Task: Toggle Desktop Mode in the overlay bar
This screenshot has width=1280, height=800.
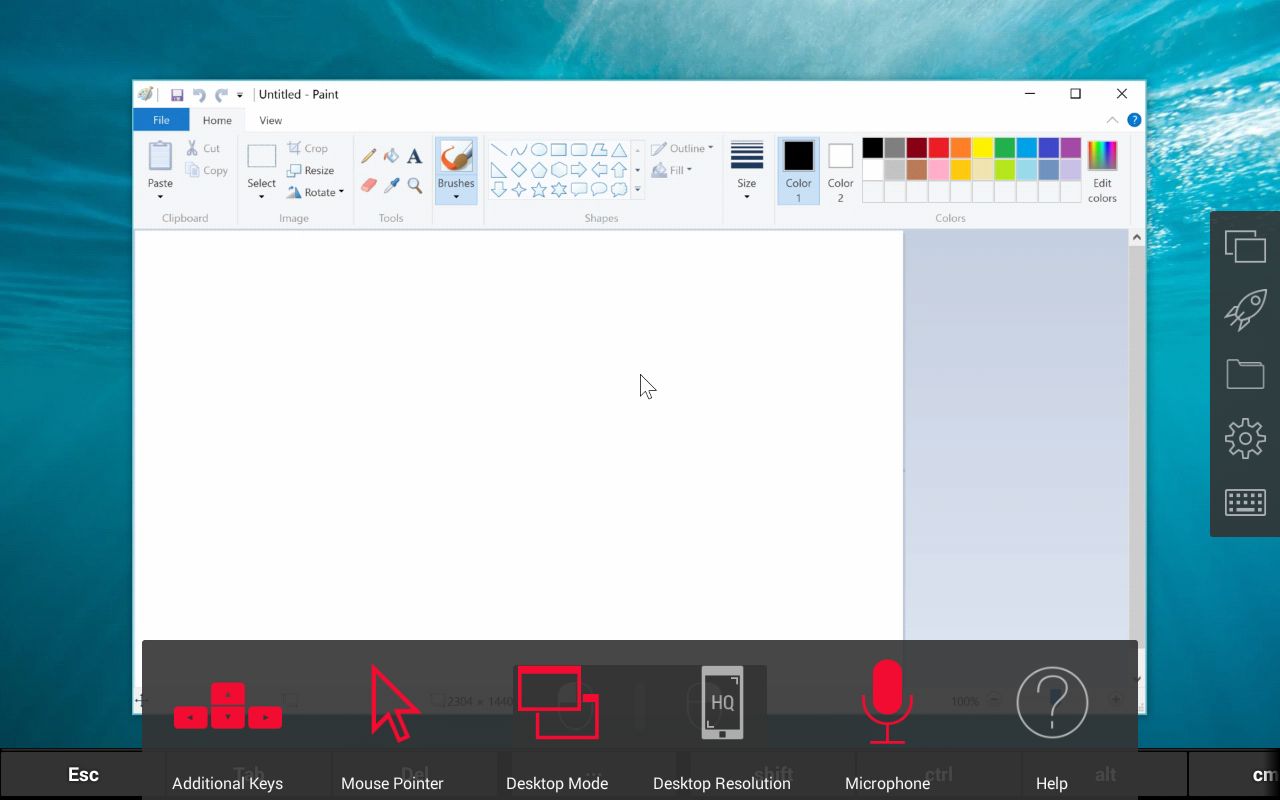Action: pos(557,703)
